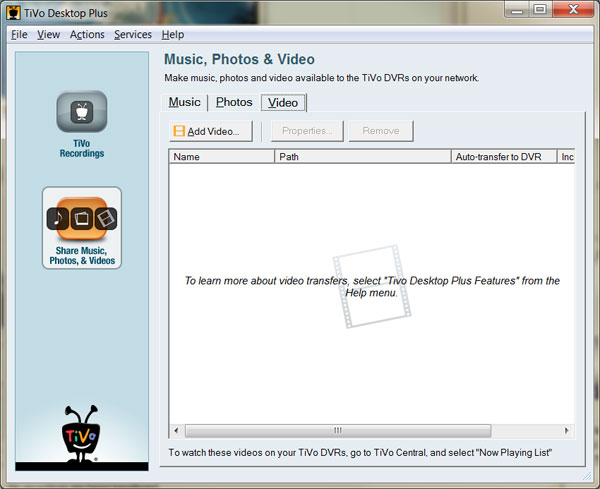Click the film strip icon on Add Video
600x489 pixels.
179,131
